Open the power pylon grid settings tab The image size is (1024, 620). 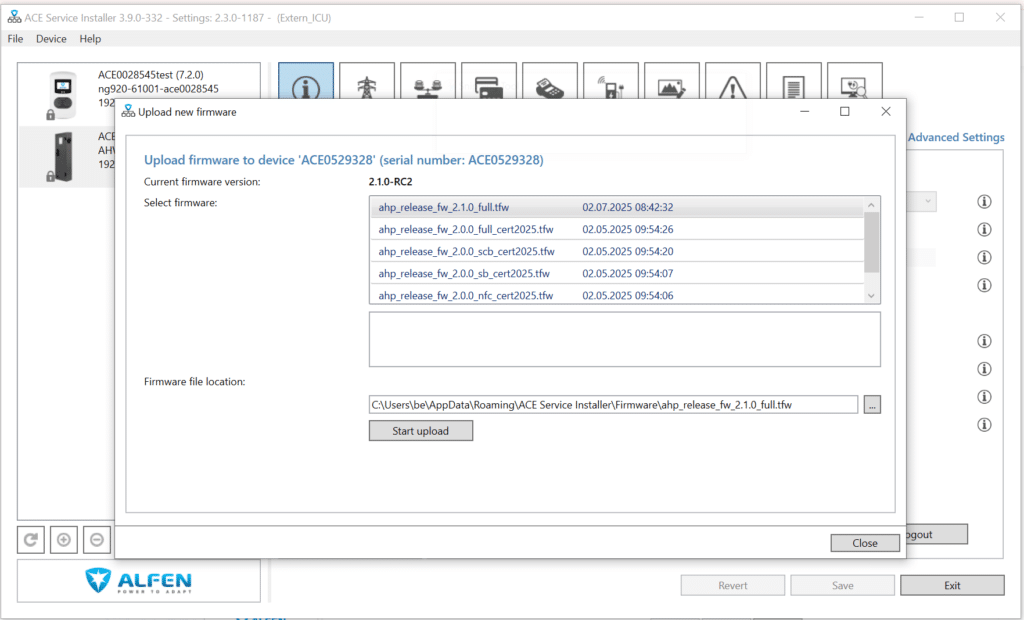click(x=367, y=81)
